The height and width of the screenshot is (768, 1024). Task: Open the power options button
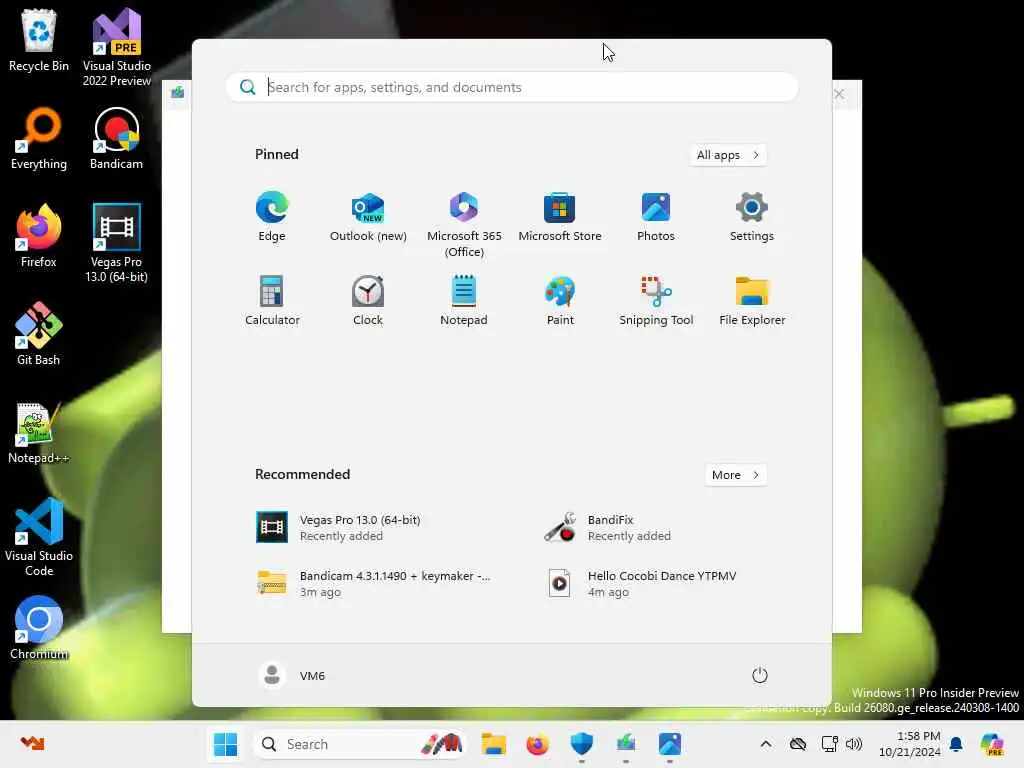coord(760,675)
